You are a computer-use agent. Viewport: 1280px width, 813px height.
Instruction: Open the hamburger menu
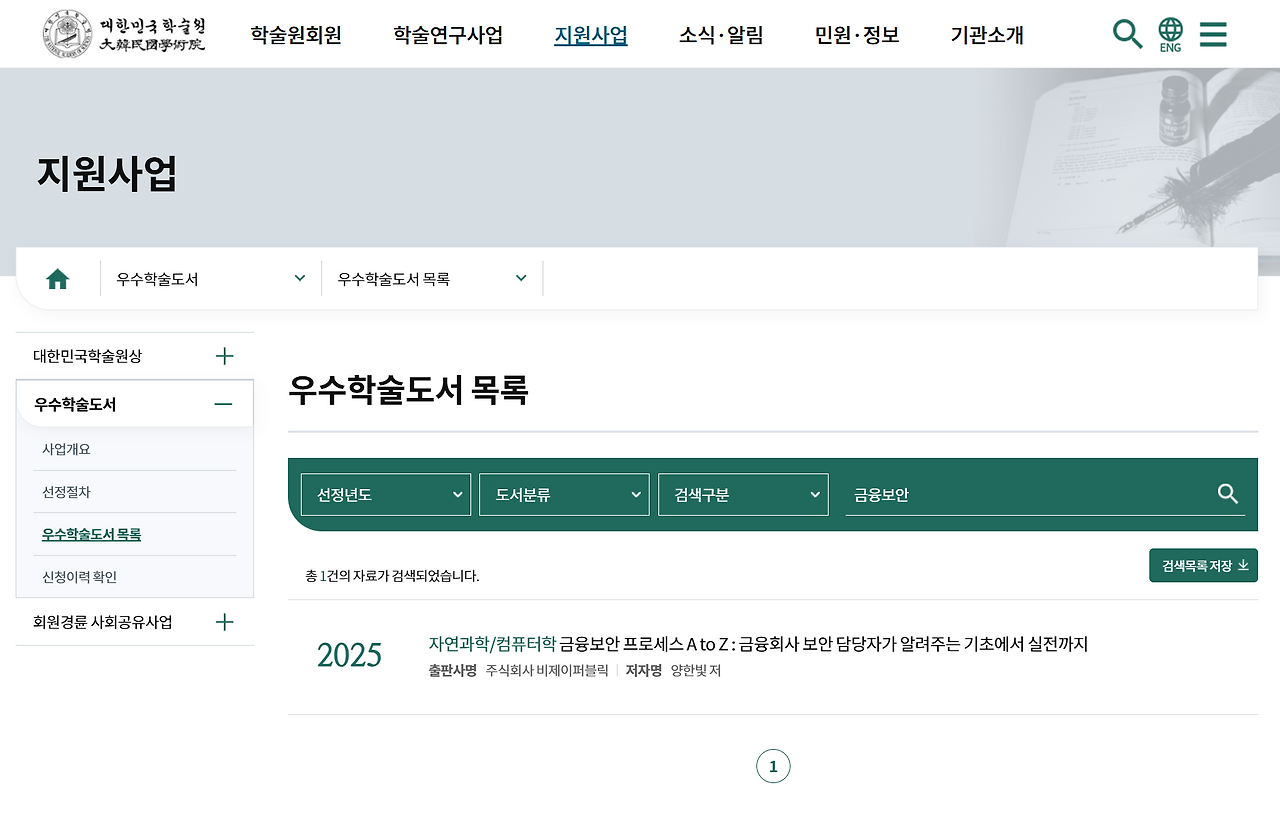click(1213, 33)
